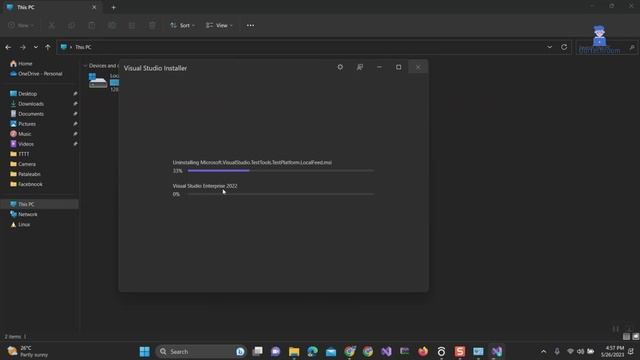
Task: Click the uninstalling component progress bar
Action: (280, 171)
